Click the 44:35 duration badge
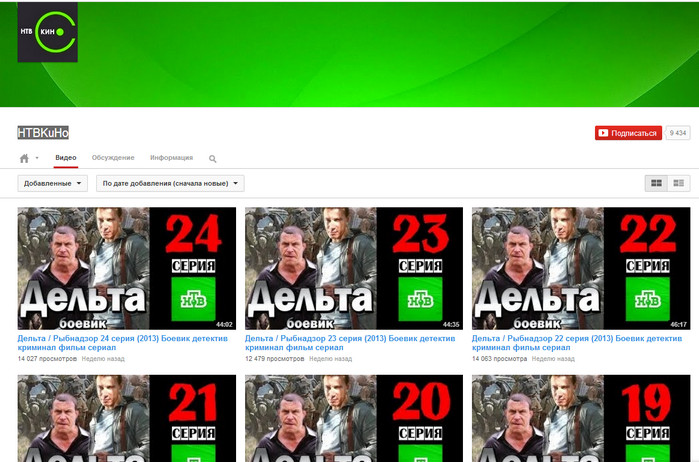 451,324
